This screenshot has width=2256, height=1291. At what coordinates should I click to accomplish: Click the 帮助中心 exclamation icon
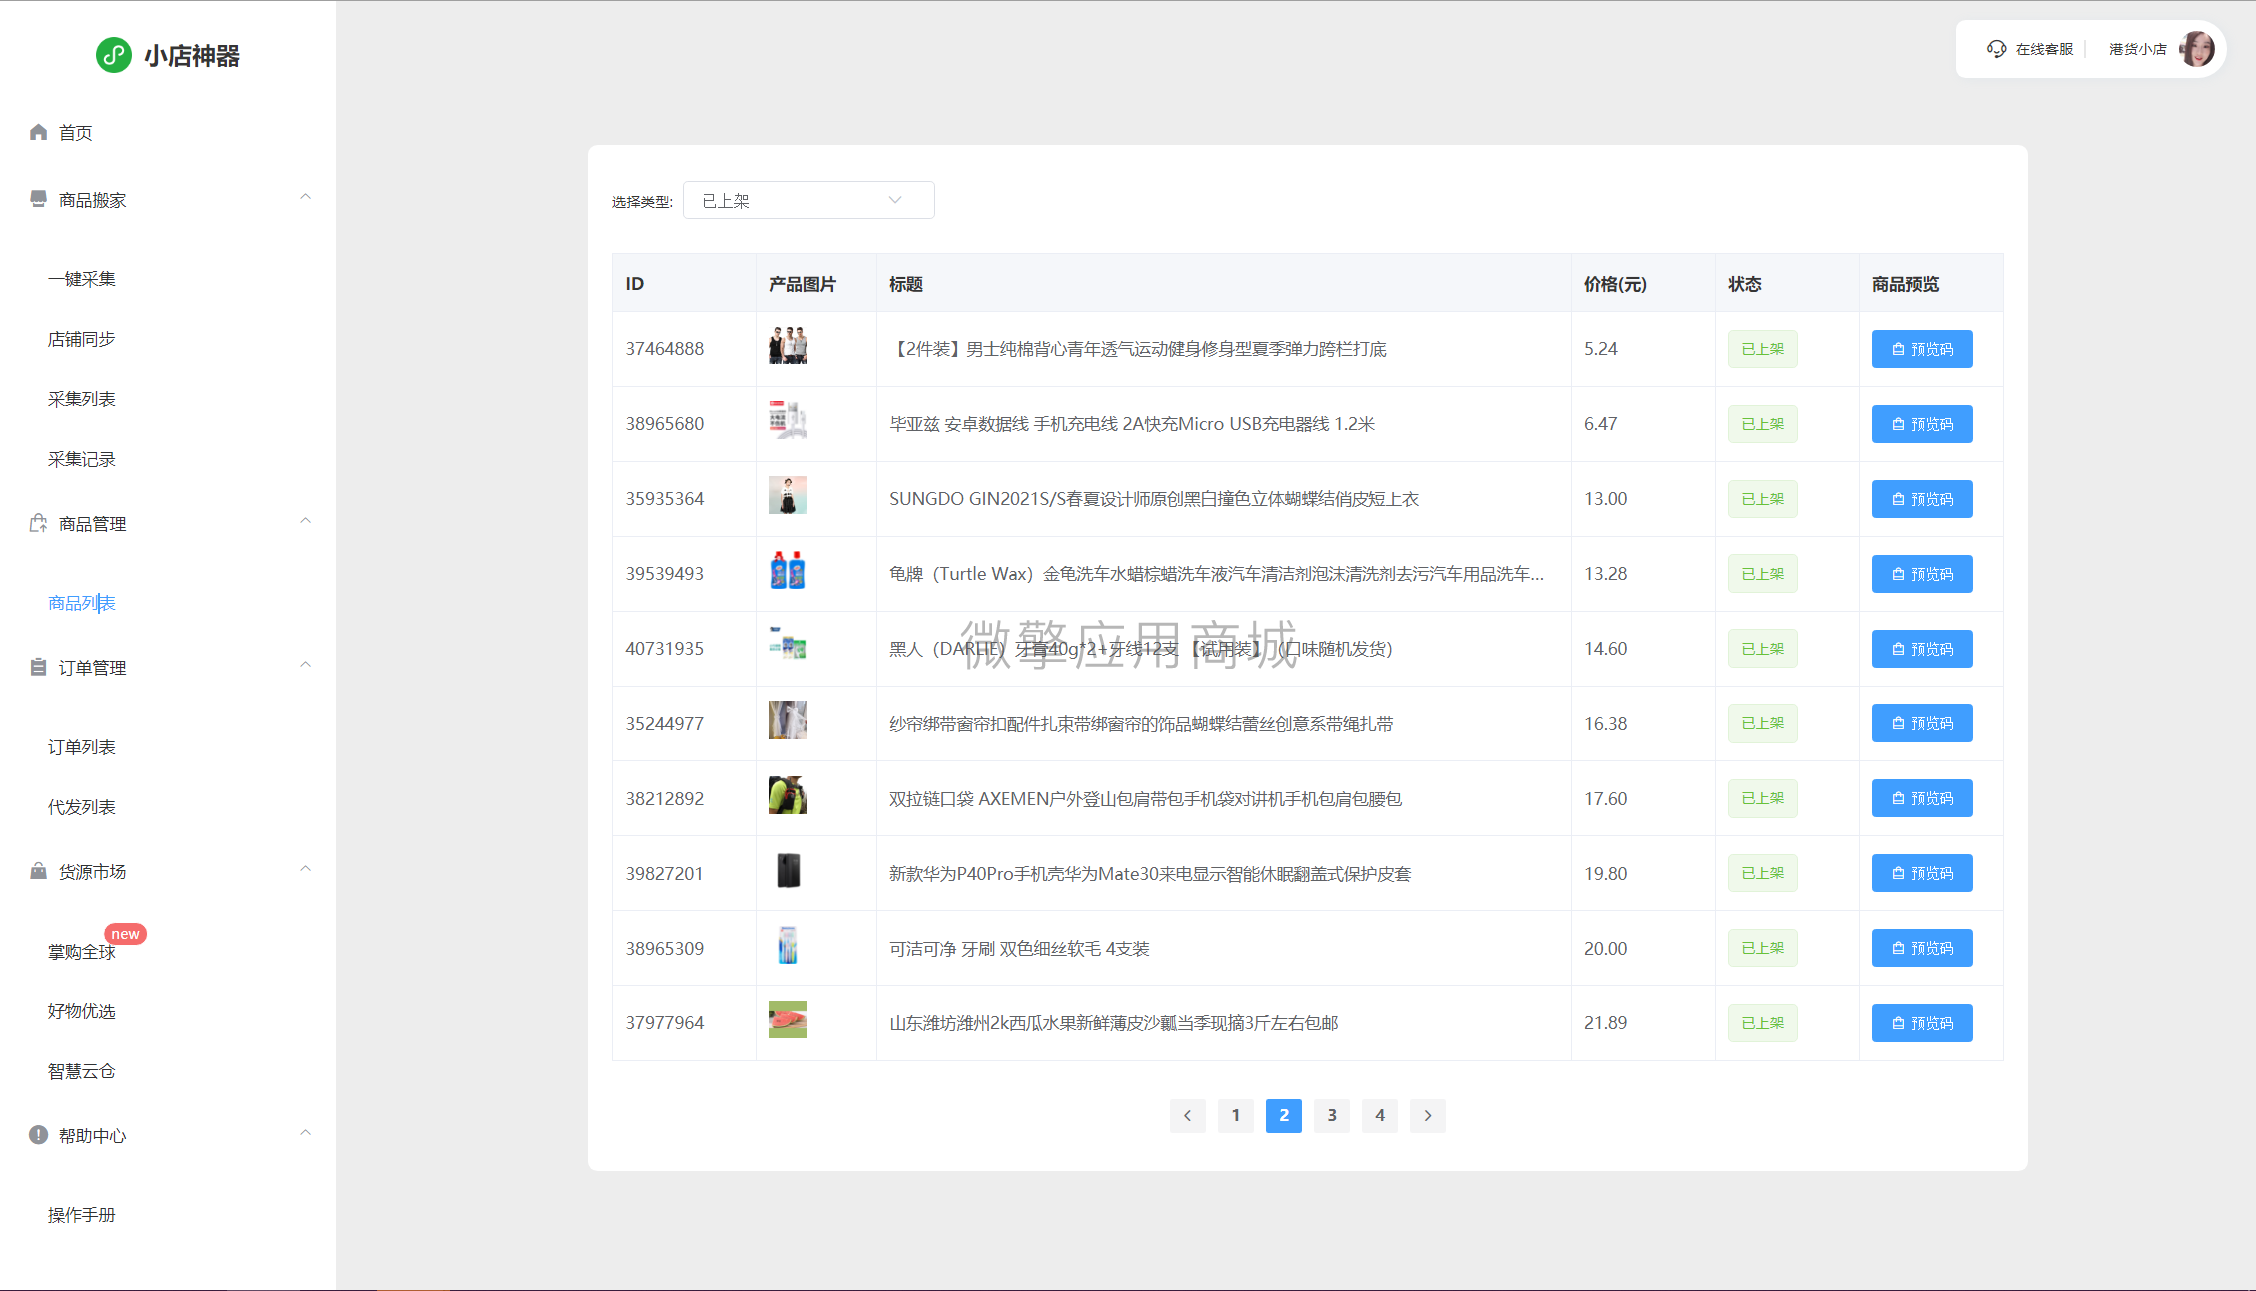[x=38, y=1135]
